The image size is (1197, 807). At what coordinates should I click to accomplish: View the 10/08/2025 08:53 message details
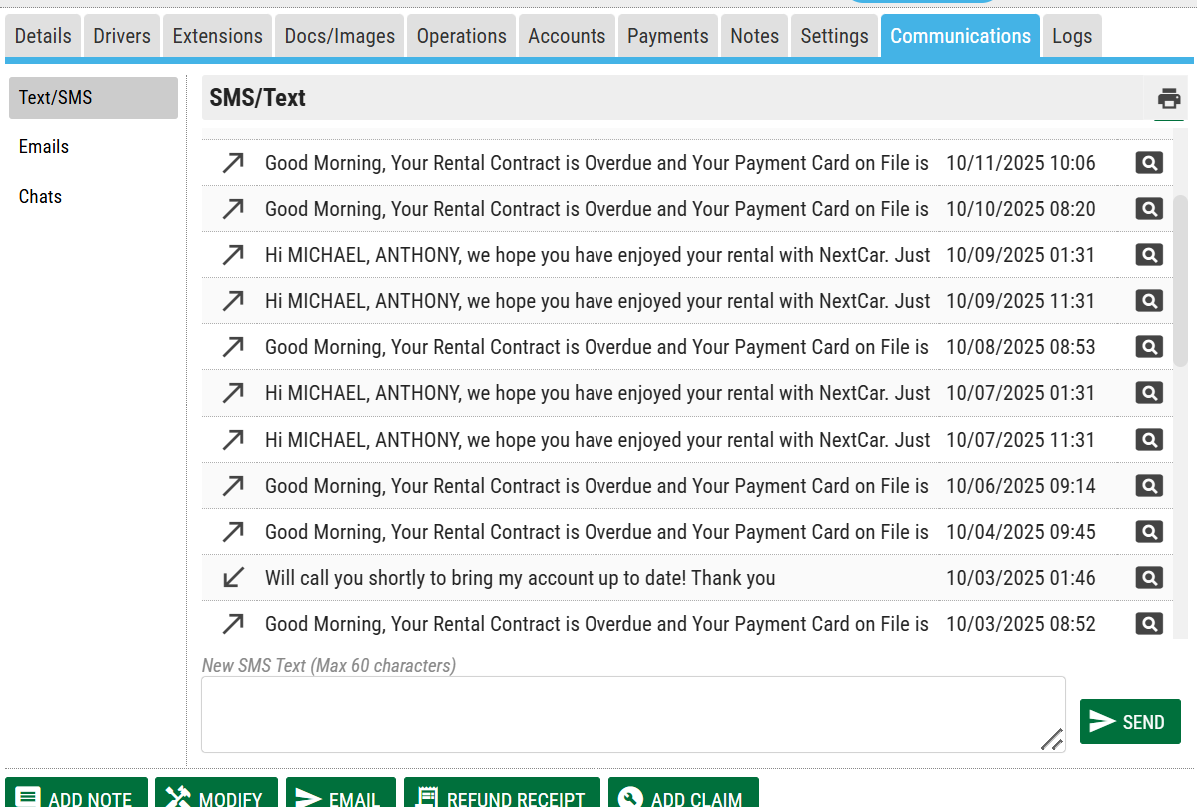click(x=1149, y=347)
